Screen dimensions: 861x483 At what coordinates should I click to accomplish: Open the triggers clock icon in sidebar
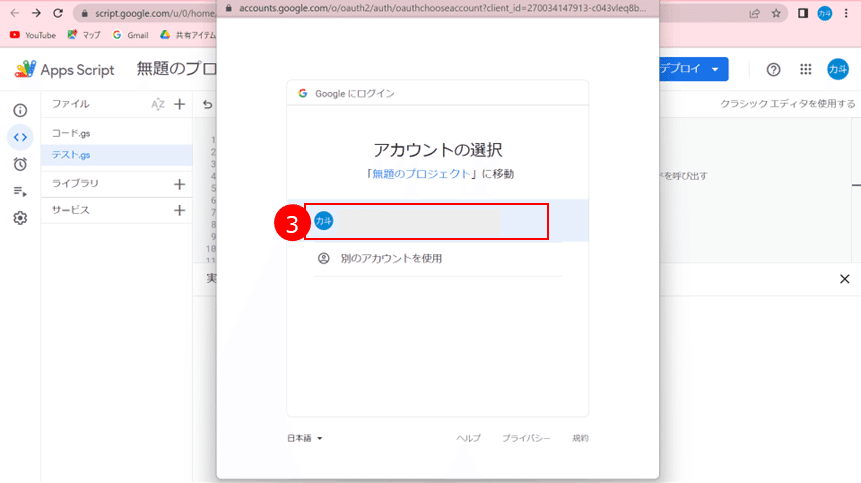(x=20, y=164)
